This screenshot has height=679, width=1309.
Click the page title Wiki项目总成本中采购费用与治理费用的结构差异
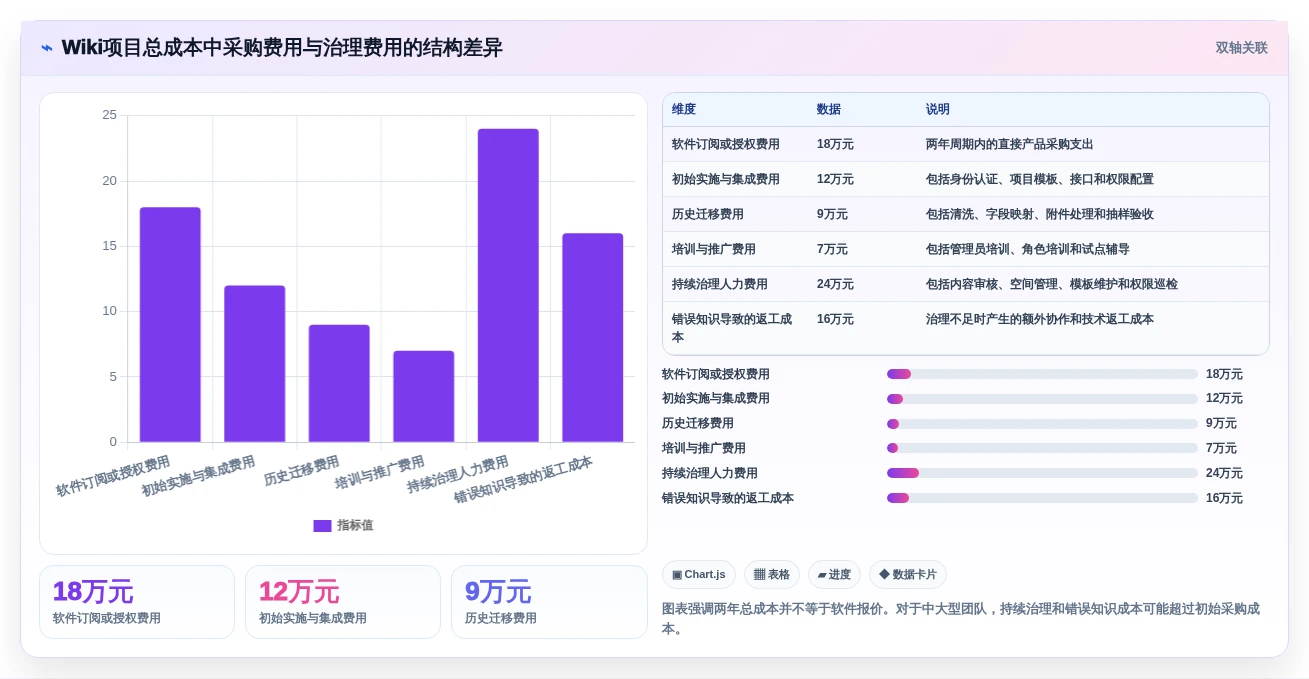coord(282,48)
